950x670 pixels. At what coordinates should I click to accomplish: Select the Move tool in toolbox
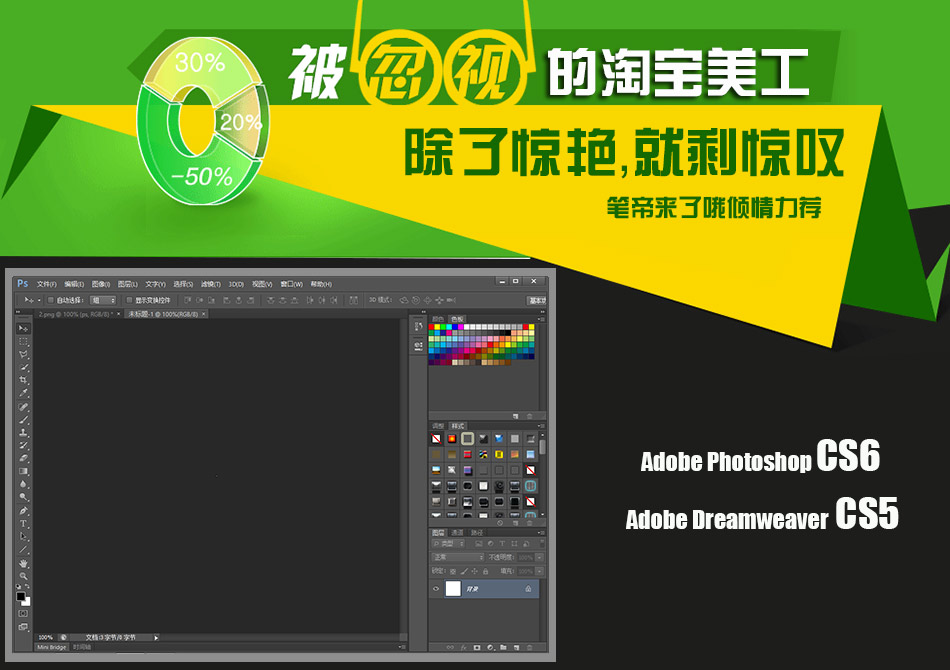(24, 328)
